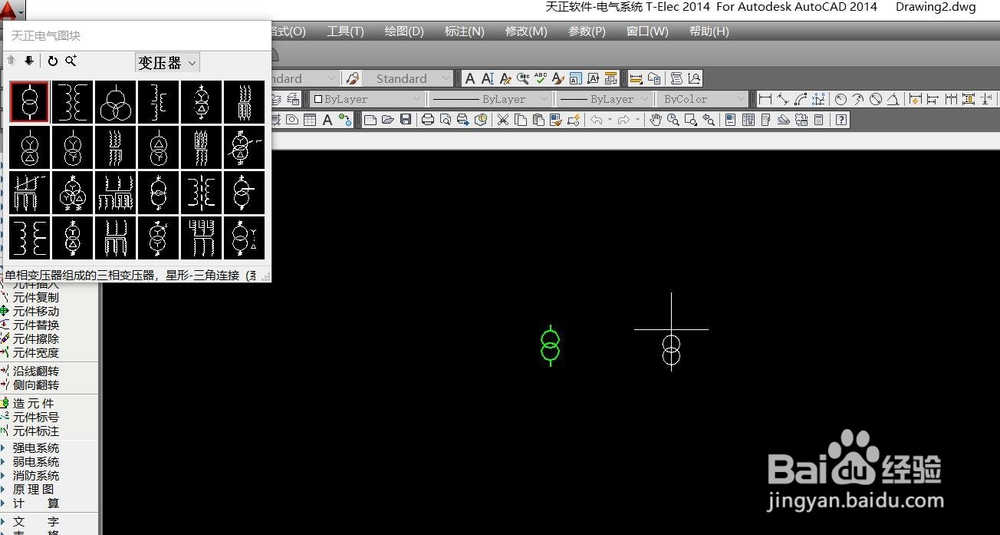Open the 窗口(W) menu
This screenshot has height=535, width=1000.
click(647, 31)
